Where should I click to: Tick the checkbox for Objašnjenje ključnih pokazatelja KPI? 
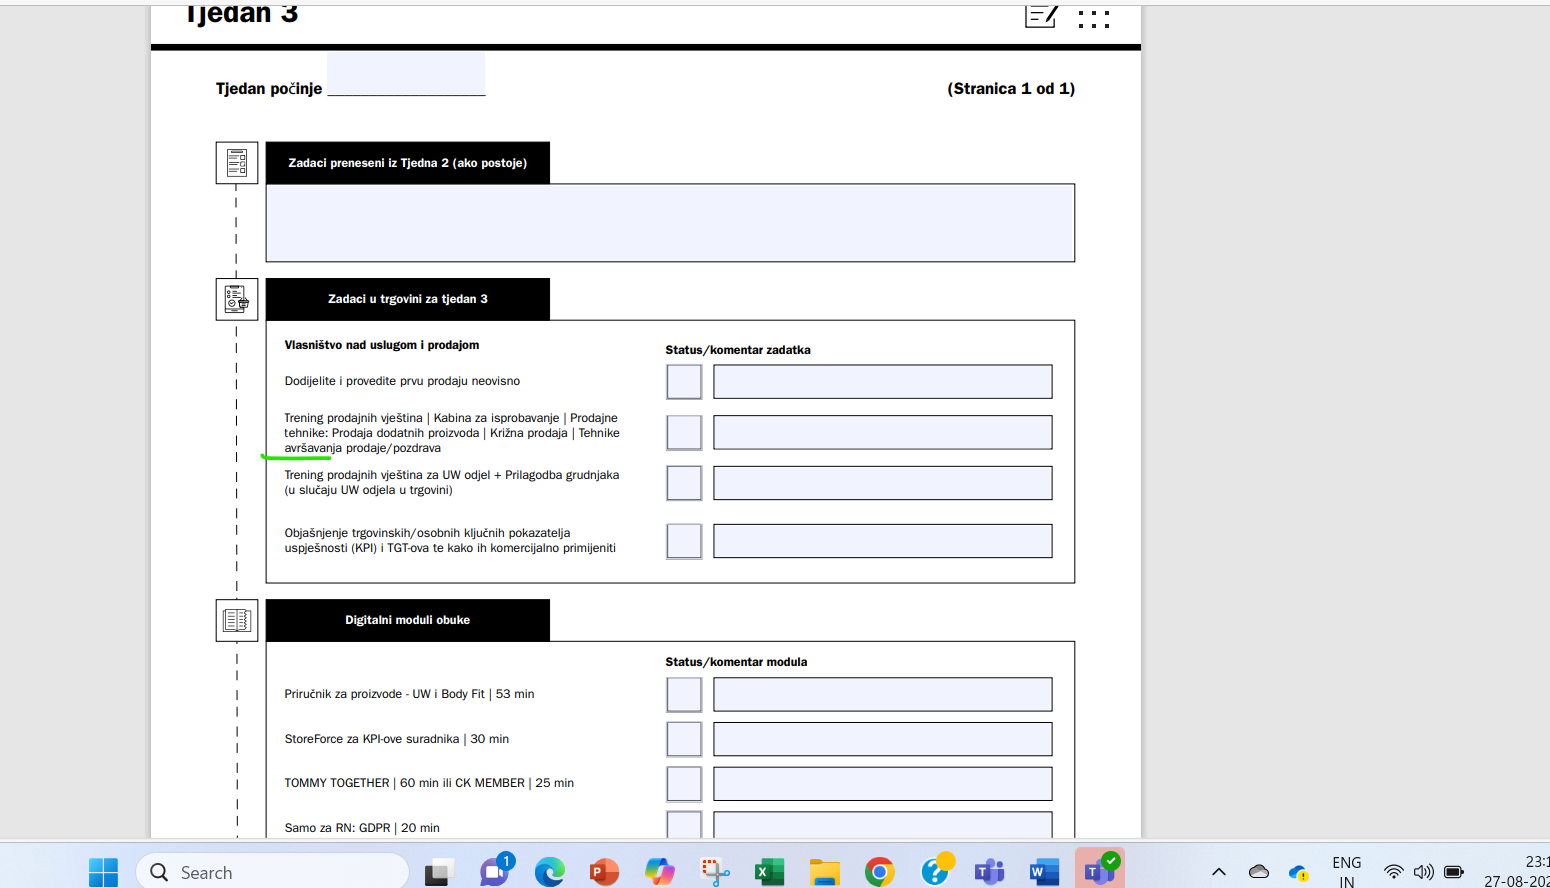point(684,541)
